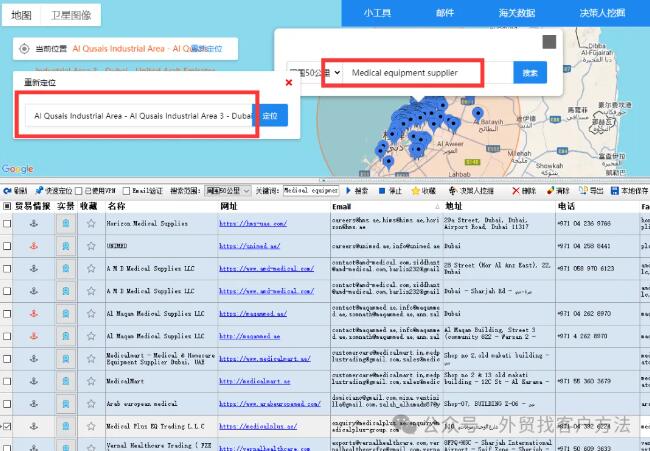The image size is (650, 451).
Task: Open the 50公里 radius dropdown on map
Action: coord(315,73)
